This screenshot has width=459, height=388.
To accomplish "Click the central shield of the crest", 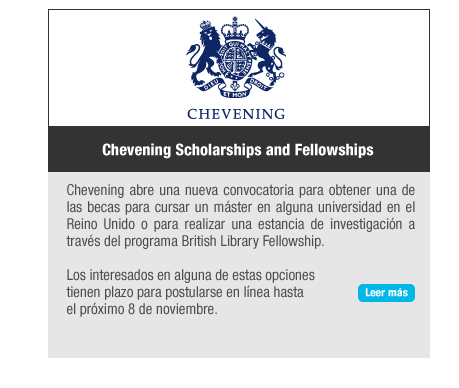I will [235, 59].
